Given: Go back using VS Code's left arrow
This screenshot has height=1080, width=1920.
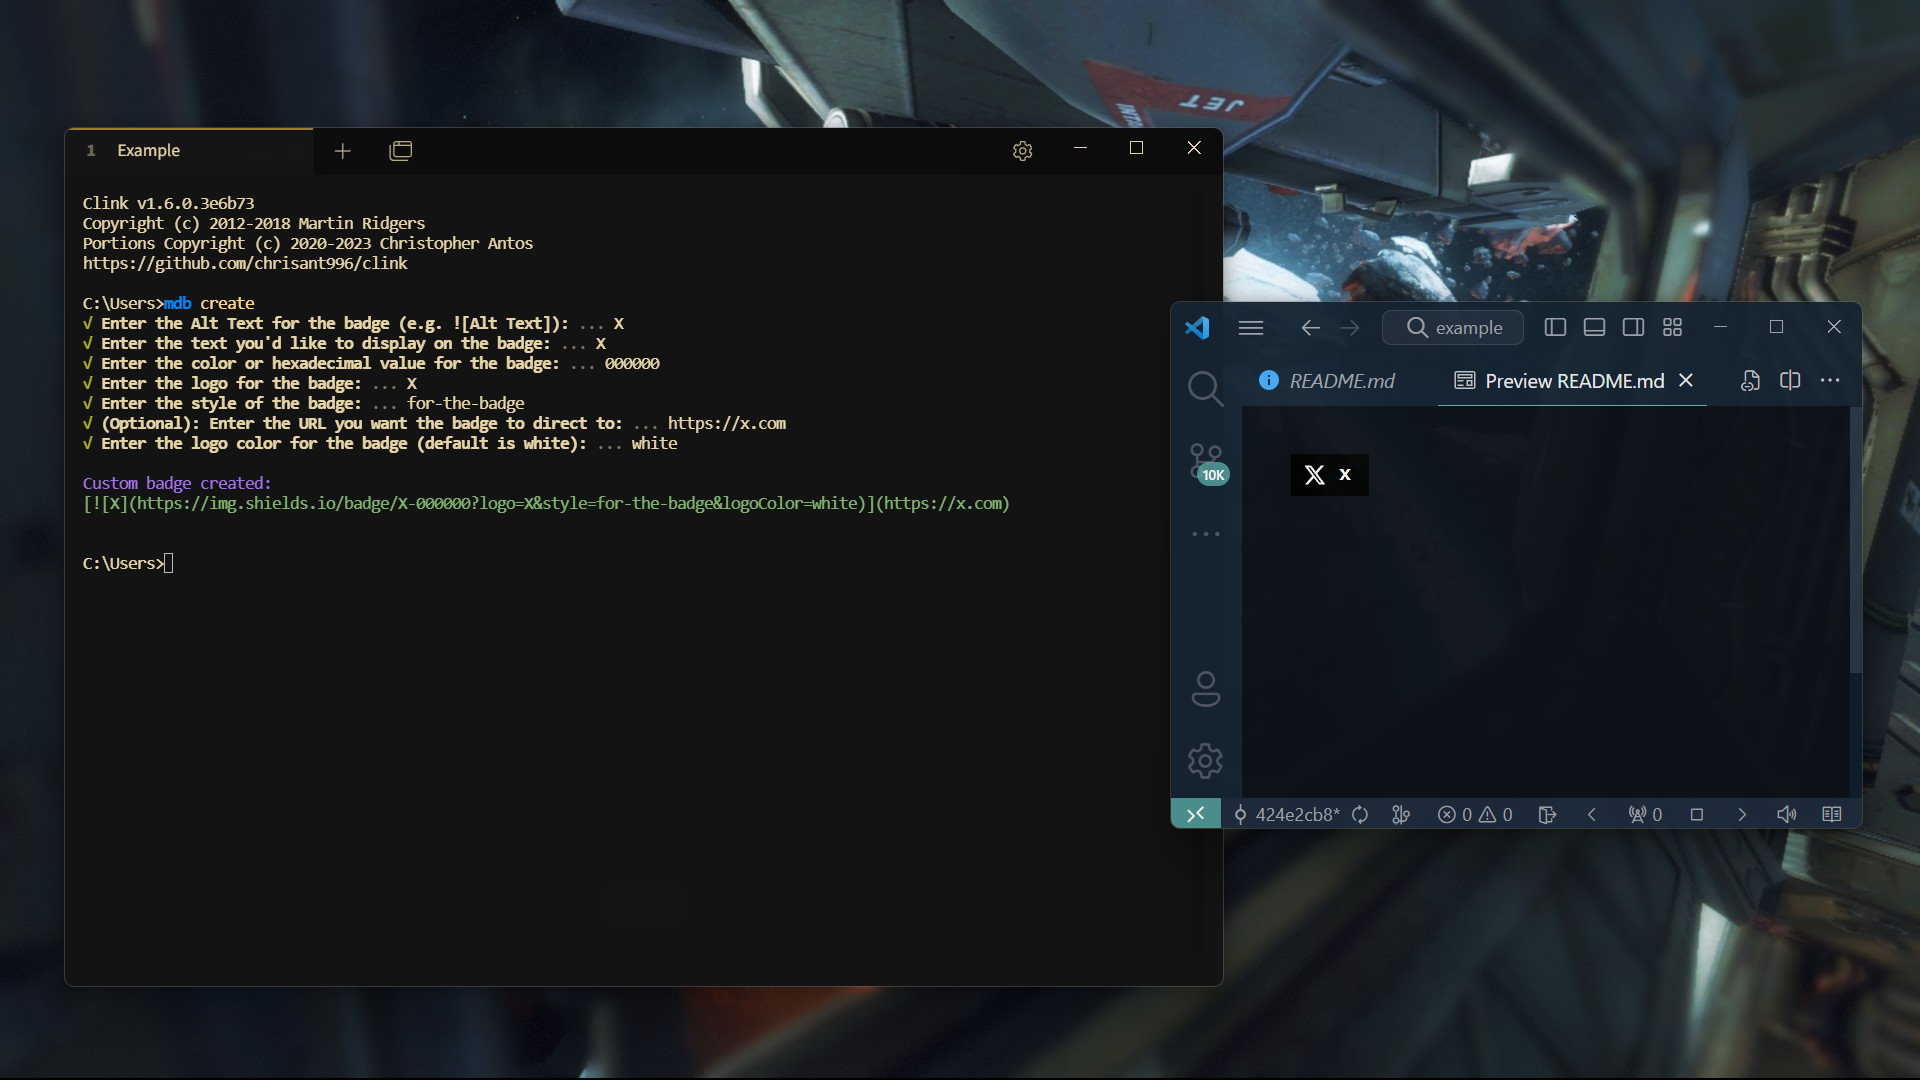Looking at the screenshot, I should pos(1310,328).
